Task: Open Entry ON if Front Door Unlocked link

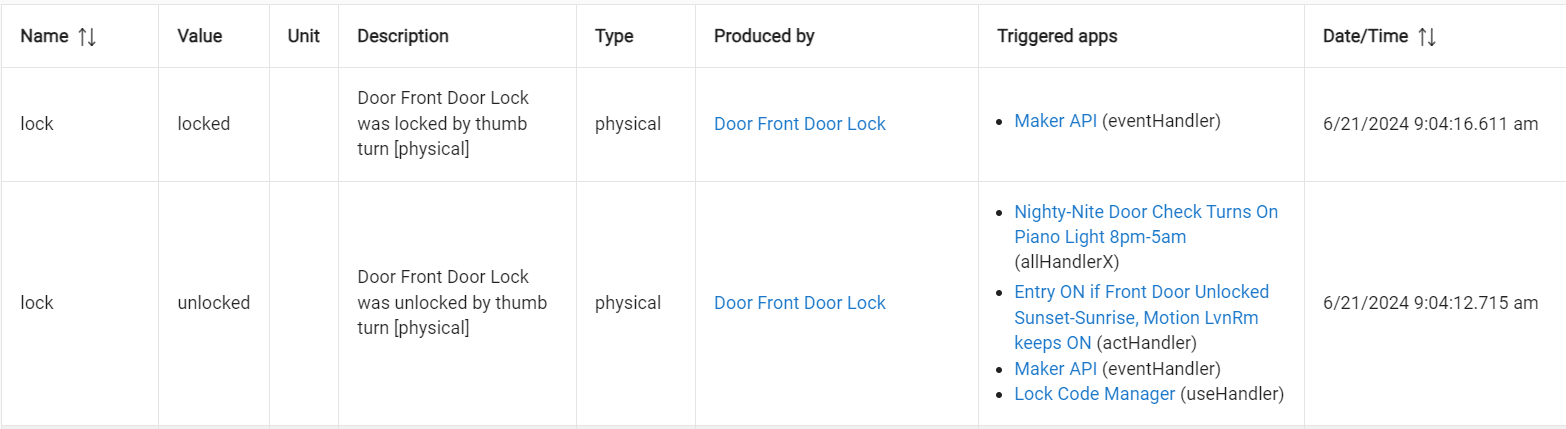Action: point(1141,292)
